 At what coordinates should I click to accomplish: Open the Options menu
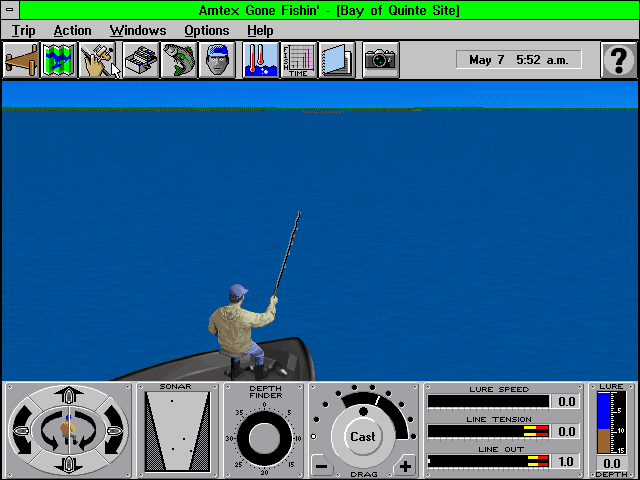(207, 31)
